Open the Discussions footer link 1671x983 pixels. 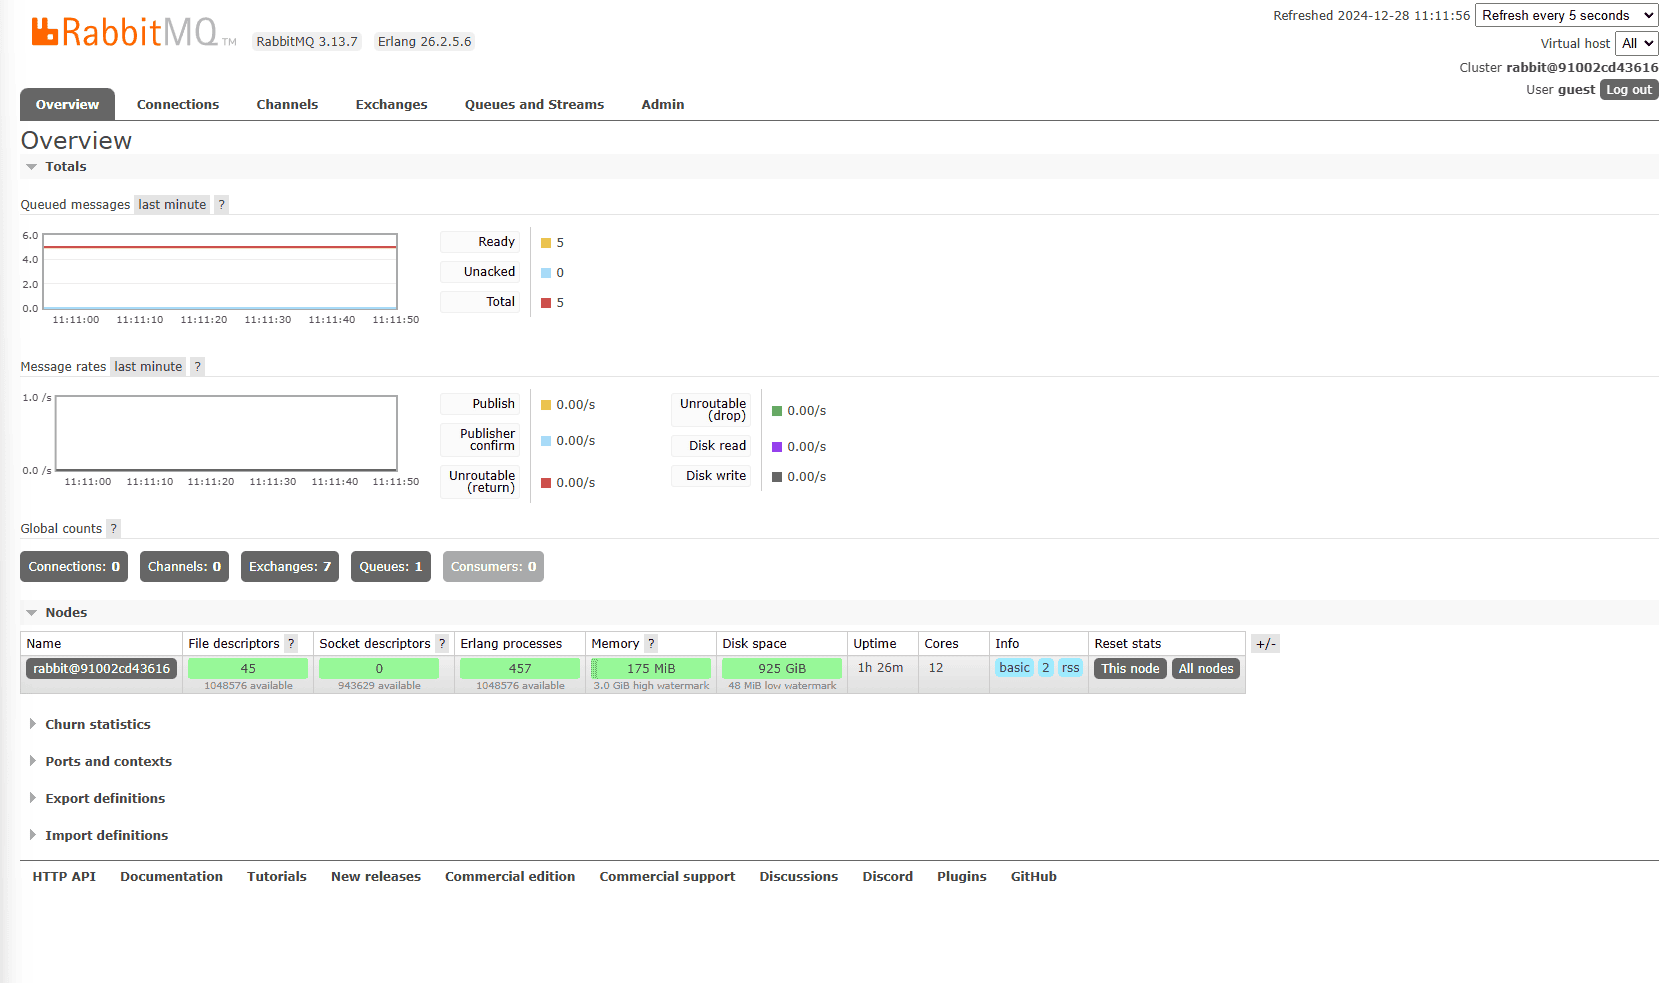(798, 876)
